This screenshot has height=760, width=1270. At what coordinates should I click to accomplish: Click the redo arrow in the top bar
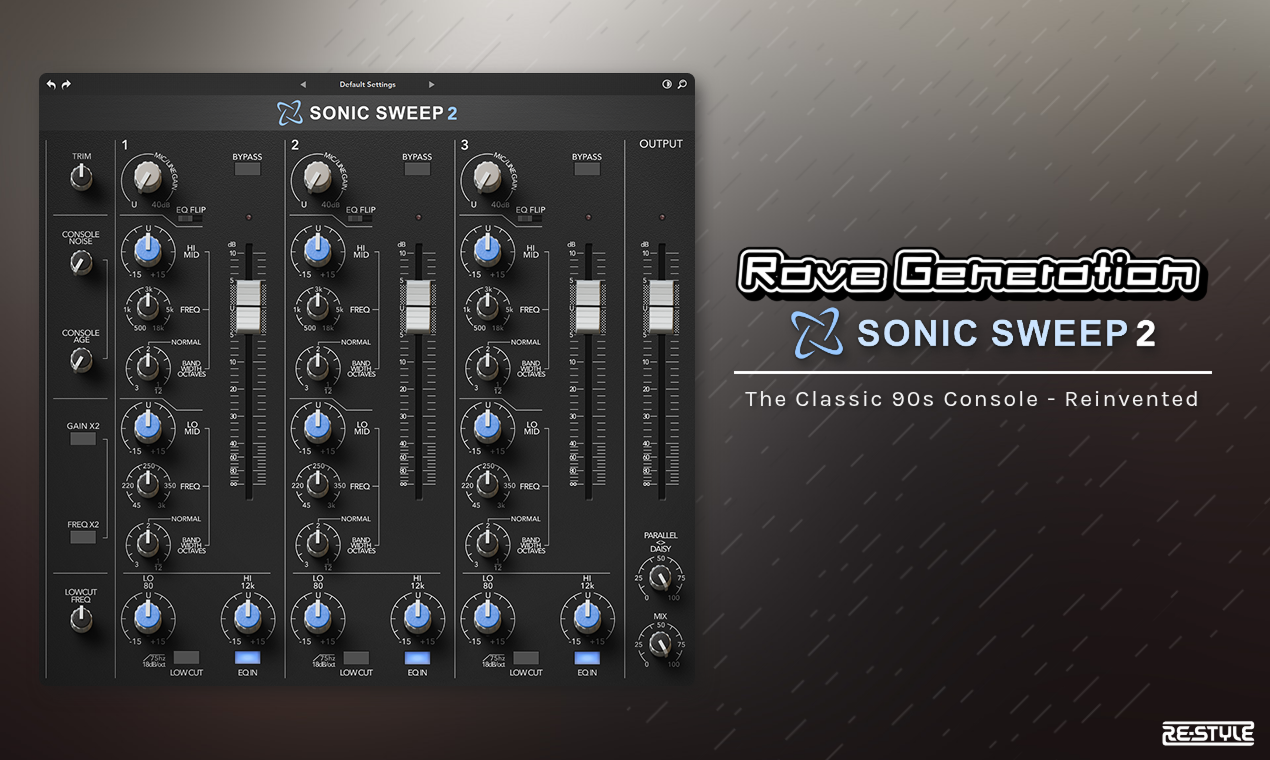click(64, 84)
